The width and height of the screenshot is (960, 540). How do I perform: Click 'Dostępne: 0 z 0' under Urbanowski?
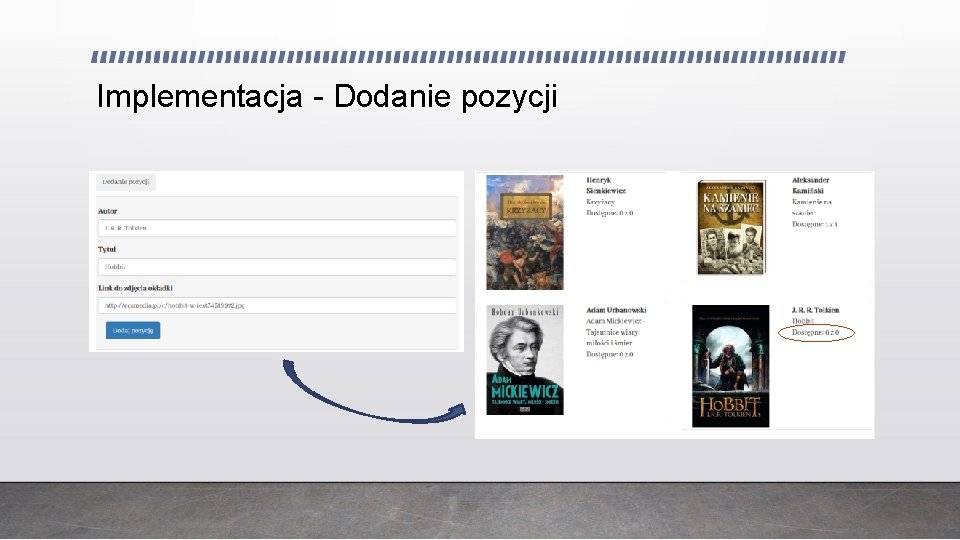point(610,354)
